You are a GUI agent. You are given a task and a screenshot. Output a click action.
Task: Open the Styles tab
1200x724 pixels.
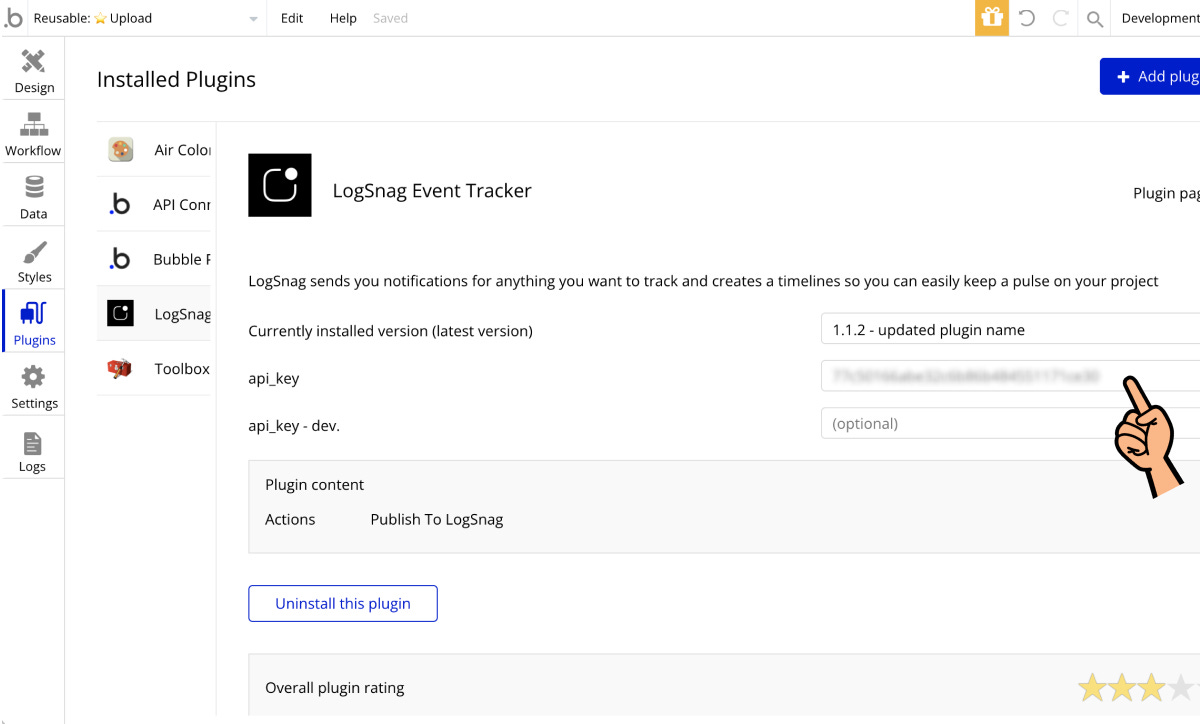pos(33,258)
